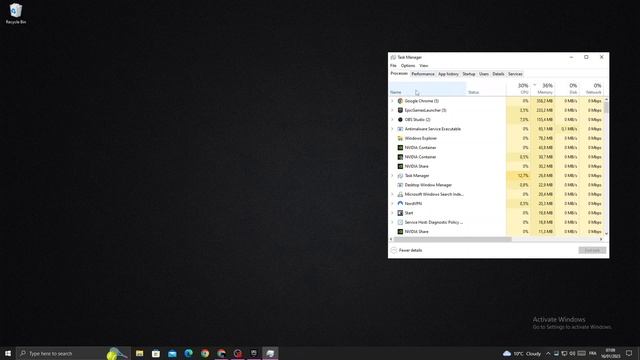Open the notification center icon

click(x=629, y=353)
